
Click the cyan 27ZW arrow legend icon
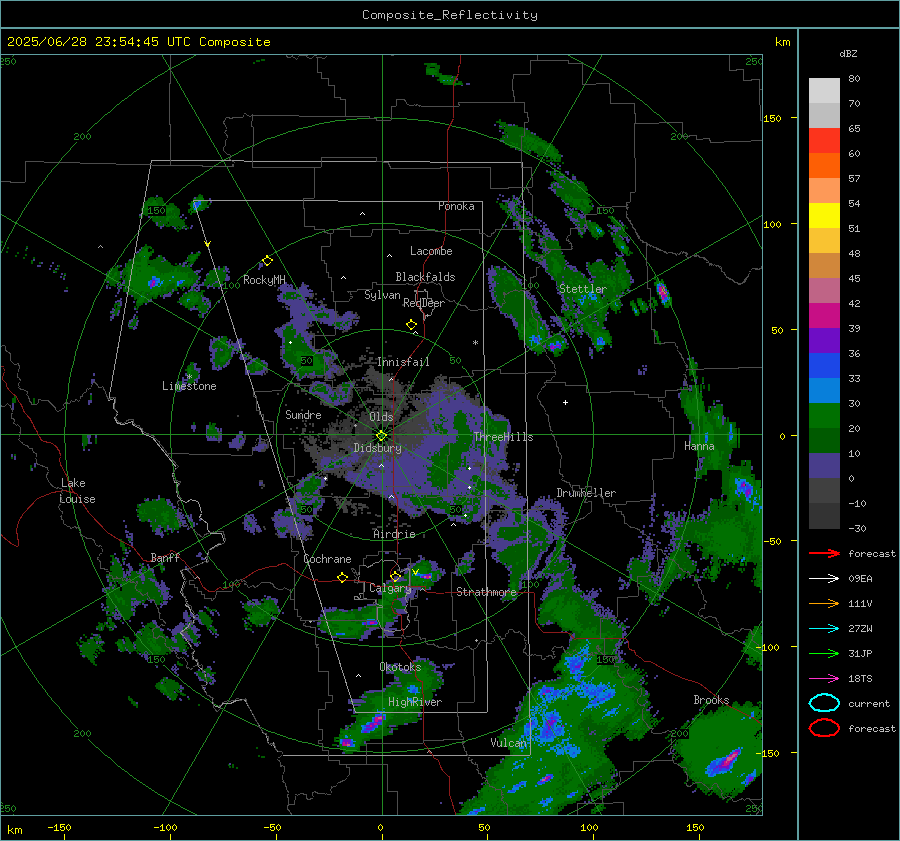click(824, 629)
